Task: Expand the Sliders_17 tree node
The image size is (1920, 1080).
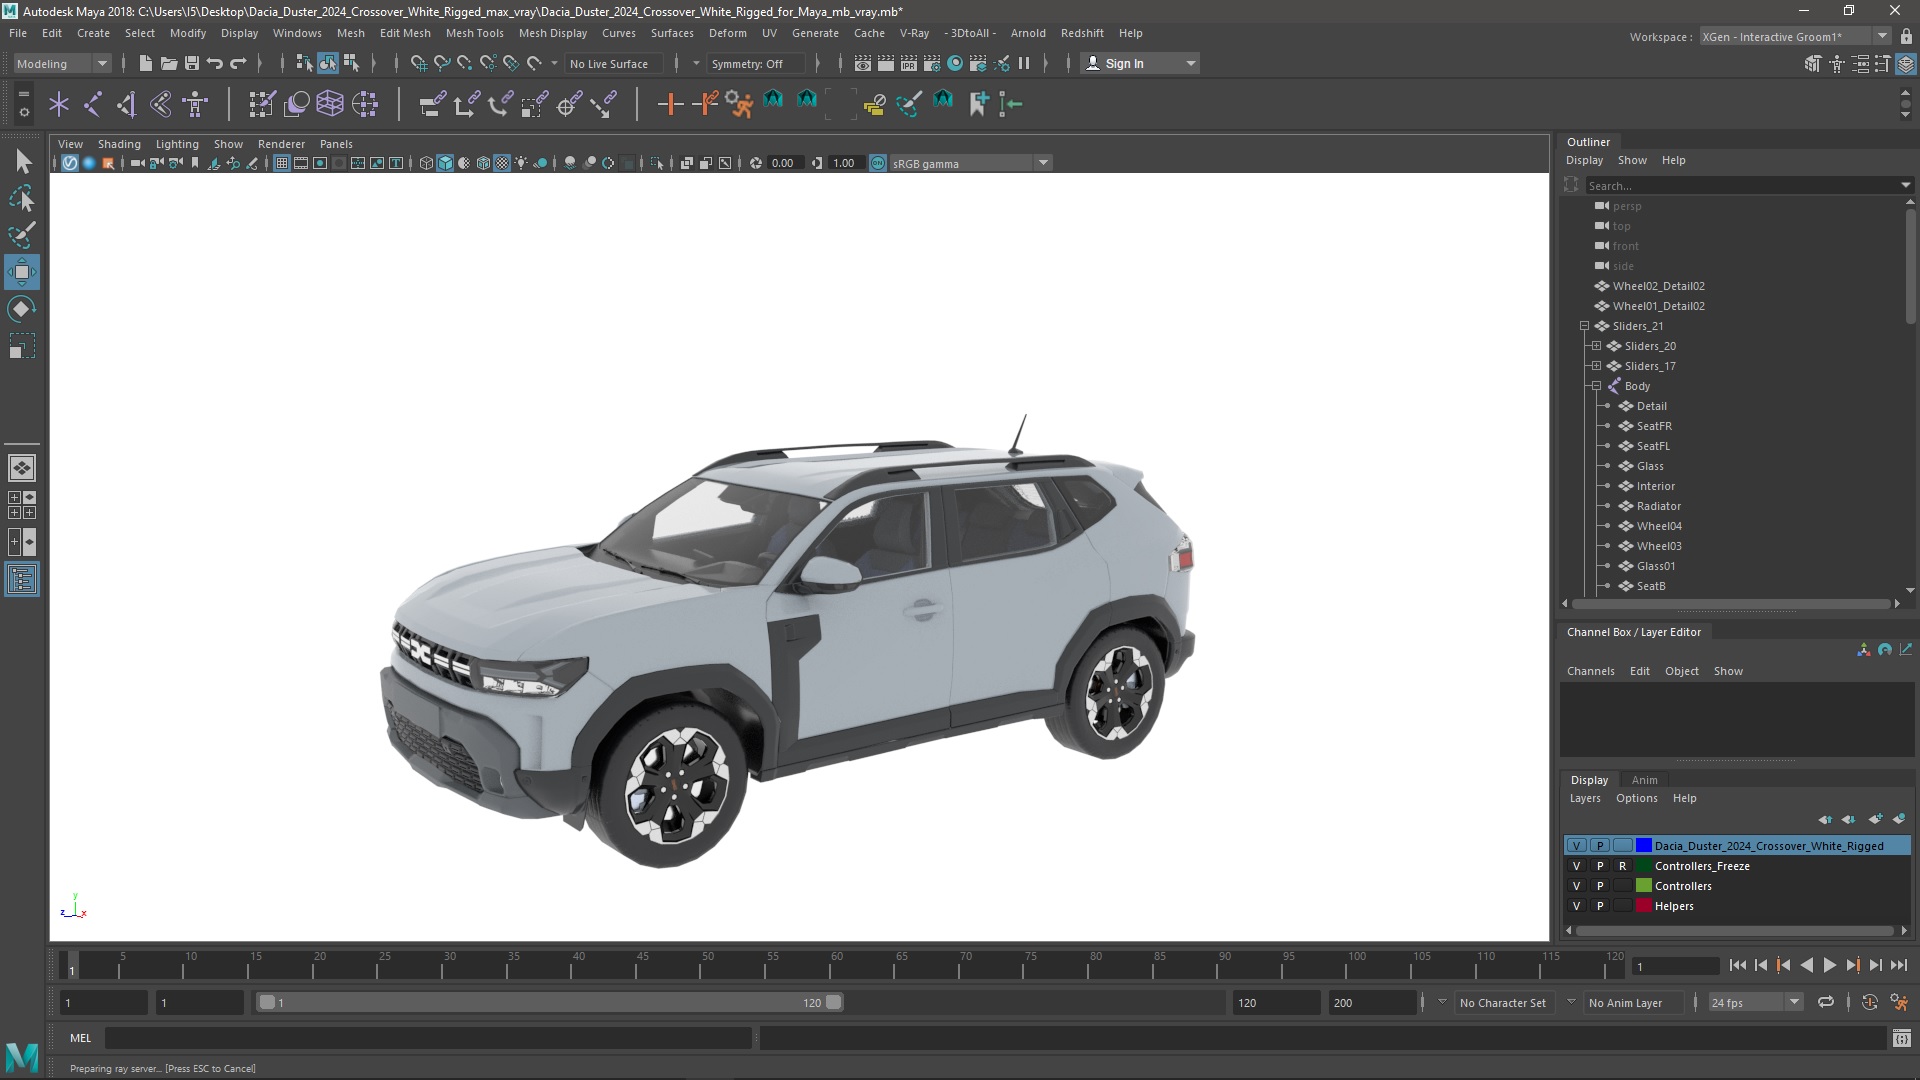Action: 1596,366
